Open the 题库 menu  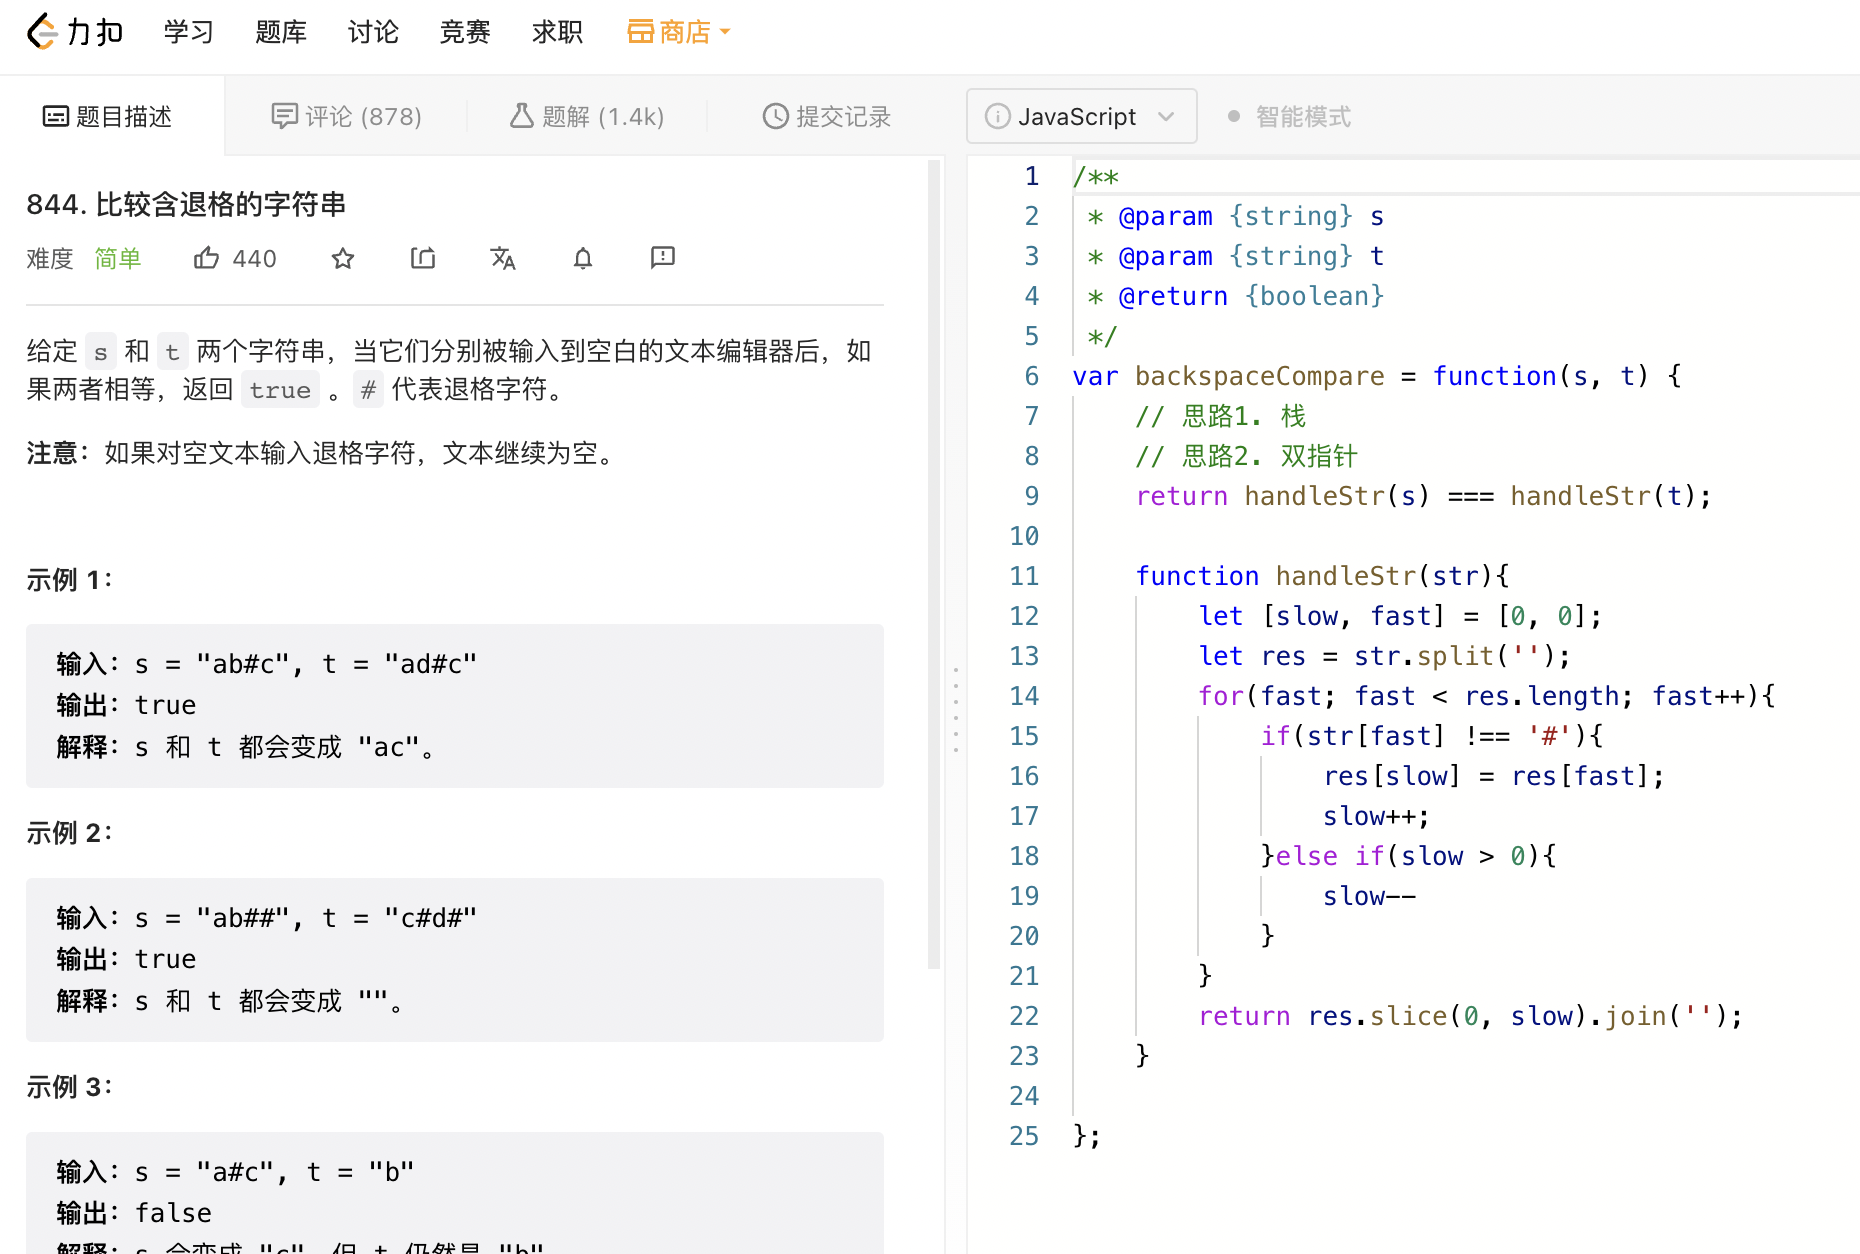click(x=281, y=32)
